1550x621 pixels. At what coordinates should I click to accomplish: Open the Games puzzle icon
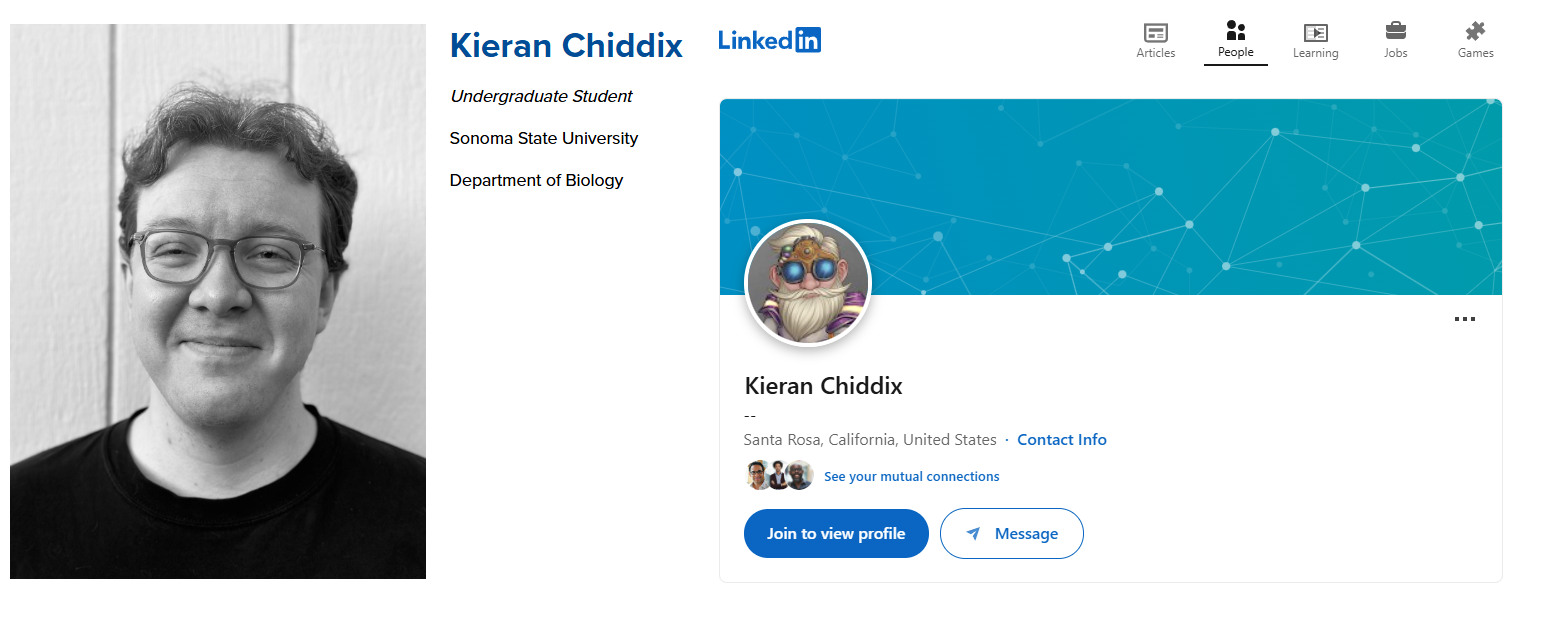[x=1475, y=40]
